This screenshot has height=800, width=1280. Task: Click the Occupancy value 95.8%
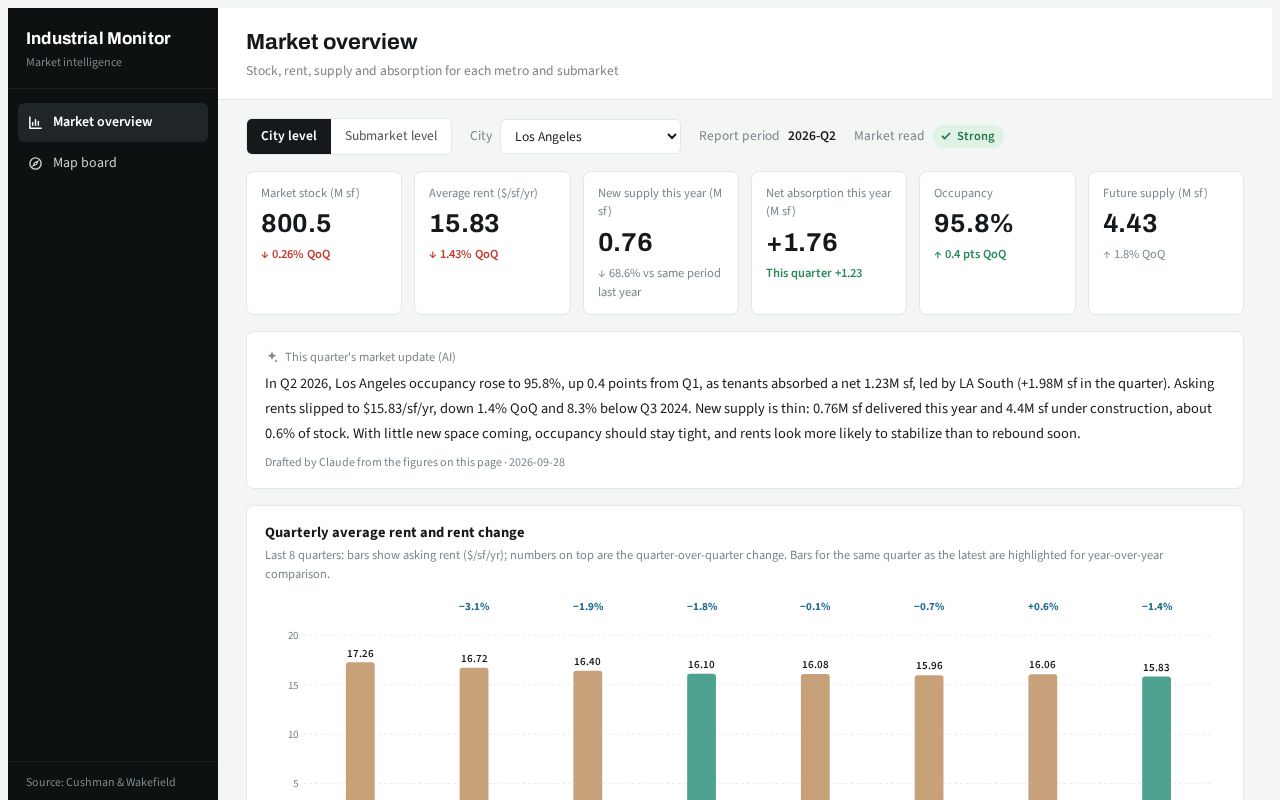click(974, 223)
